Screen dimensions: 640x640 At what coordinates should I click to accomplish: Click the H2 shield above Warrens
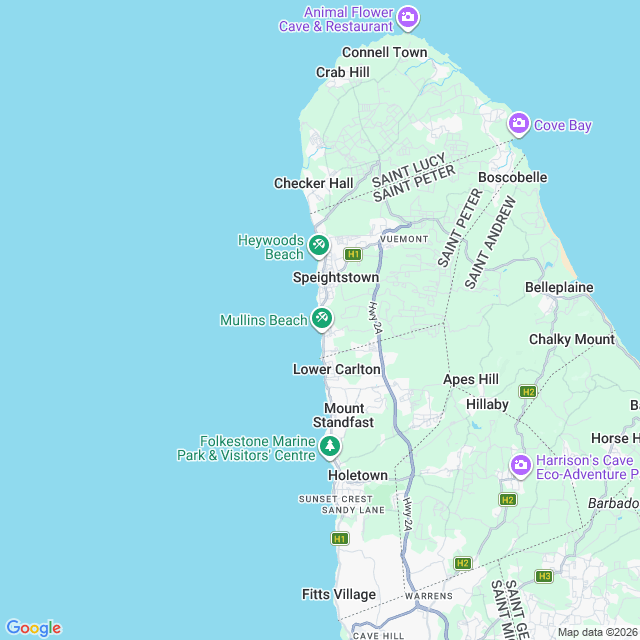coord(463,564)
